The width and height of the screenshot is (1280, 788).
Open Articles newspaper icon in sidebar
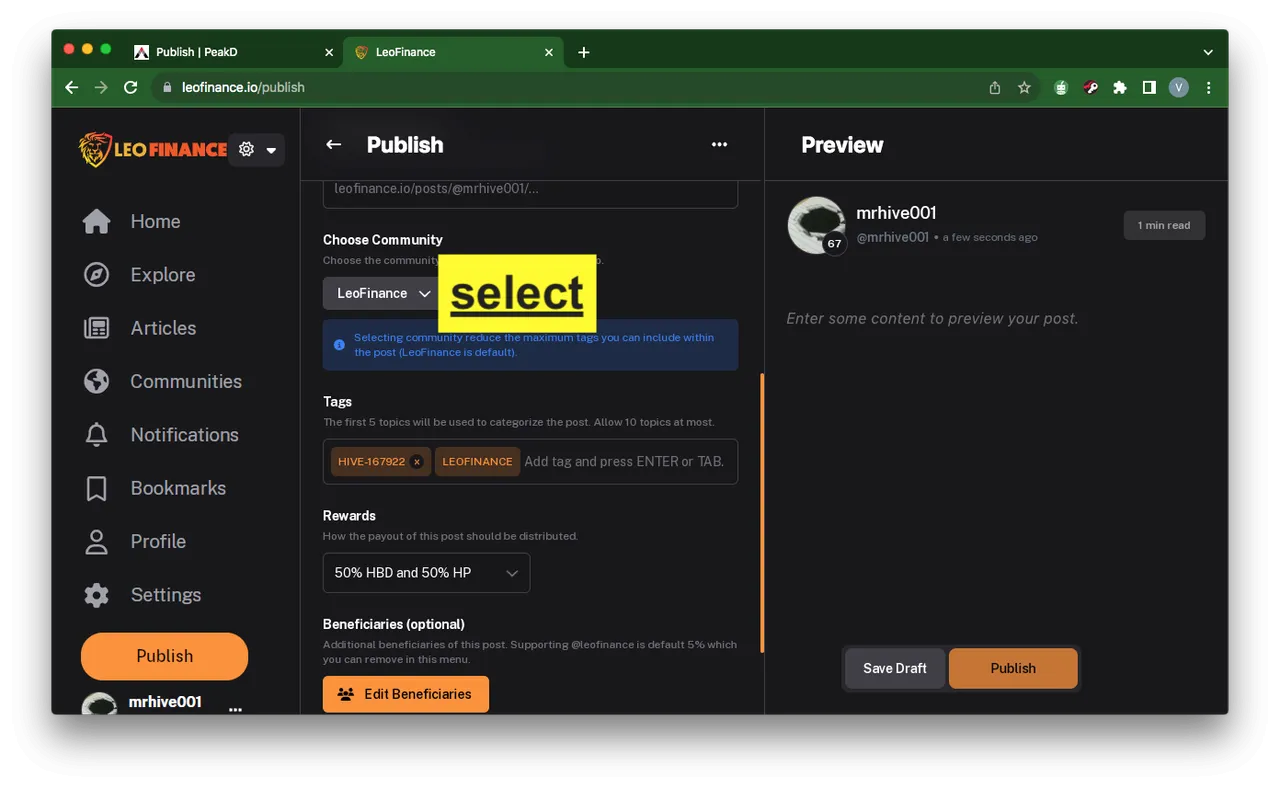pos(97,328)
